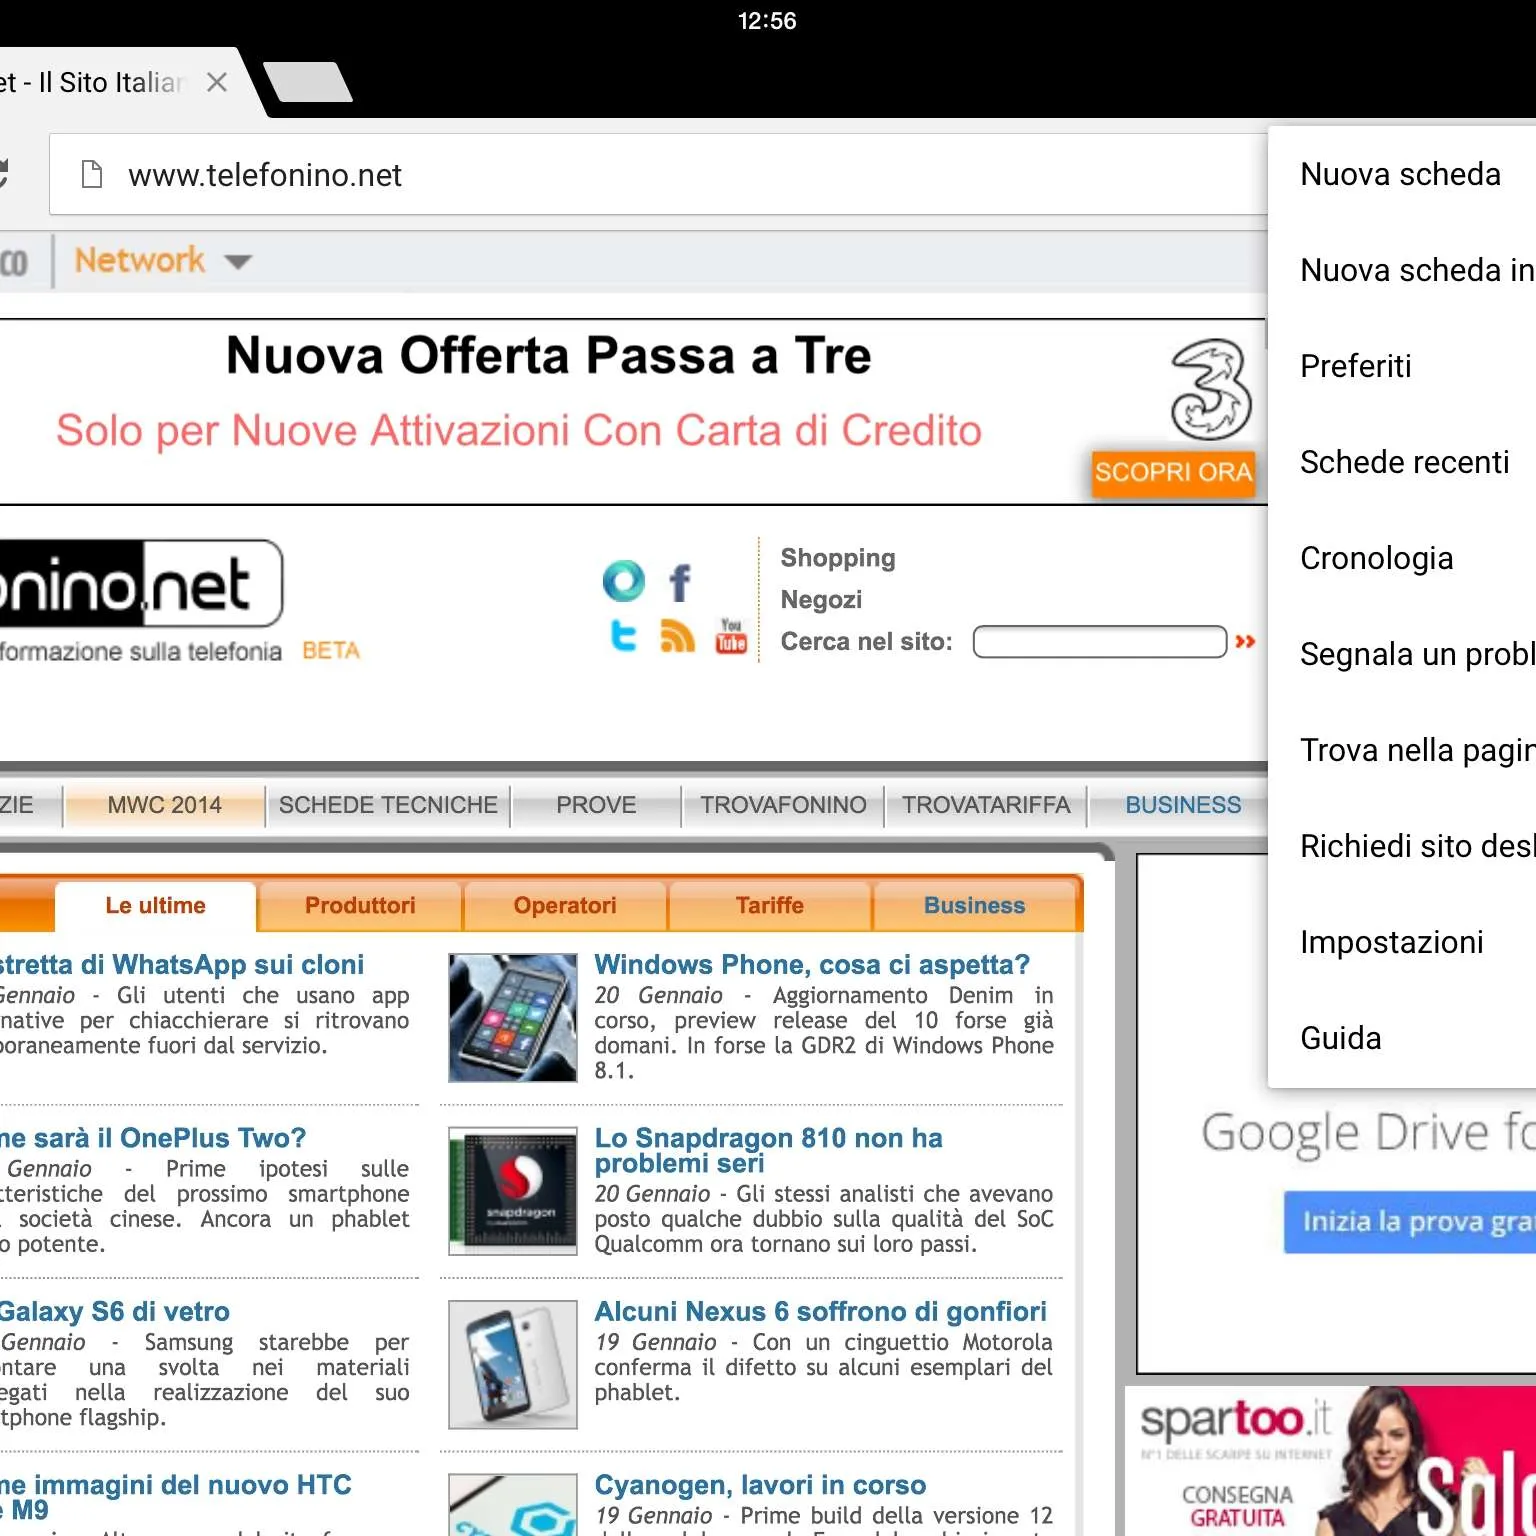Submit search with the orange double-arrow
This screenshot has width=1536, height=1536.
pos(1245,642)
